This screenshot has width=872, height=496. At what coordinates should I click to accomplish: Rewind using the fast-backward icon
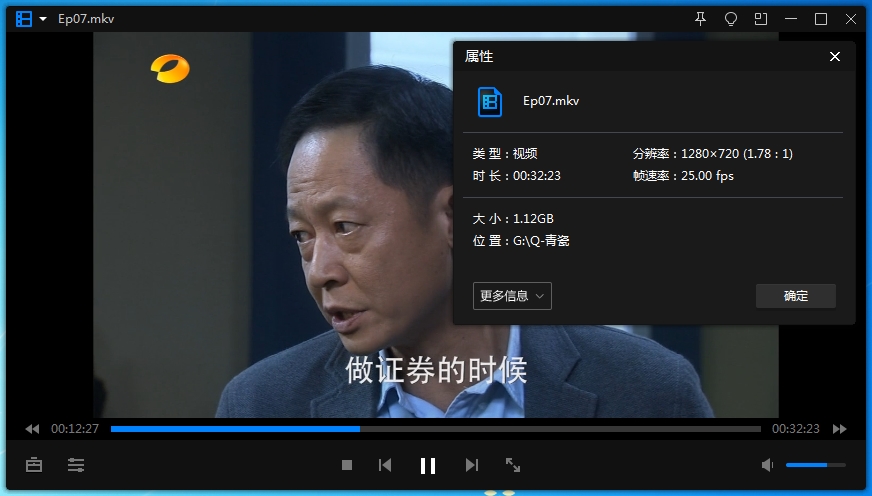(x=32, y=429)
